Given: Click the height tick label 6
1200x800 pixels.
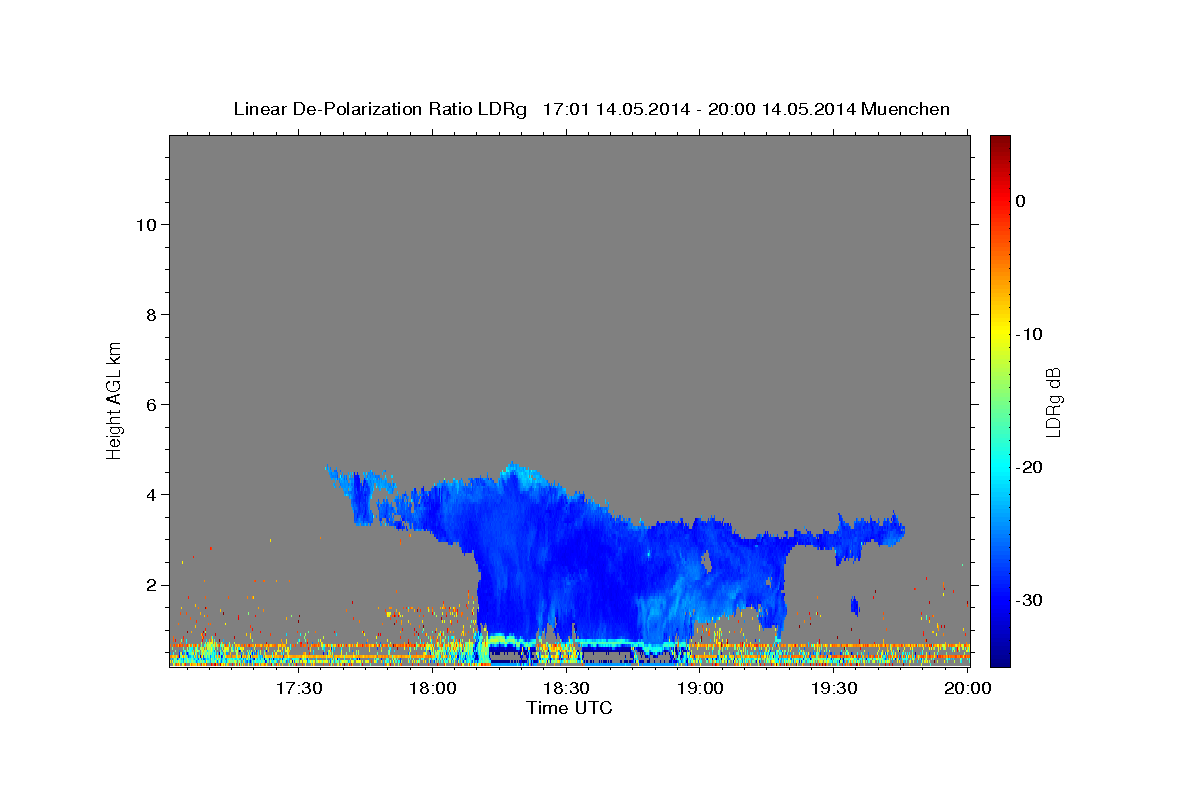Looking at the screenshot, I should [x=150, y=404].
